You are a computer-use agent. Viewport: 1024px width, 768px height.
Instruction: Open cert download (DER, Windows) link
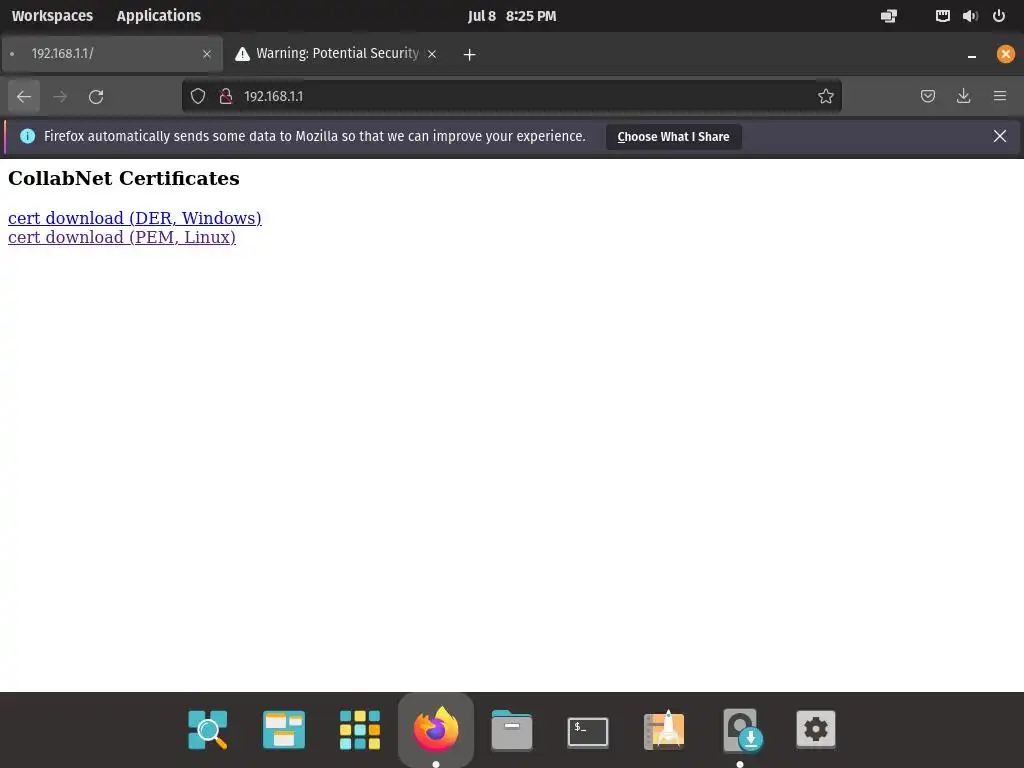click(x=135, y=218)
